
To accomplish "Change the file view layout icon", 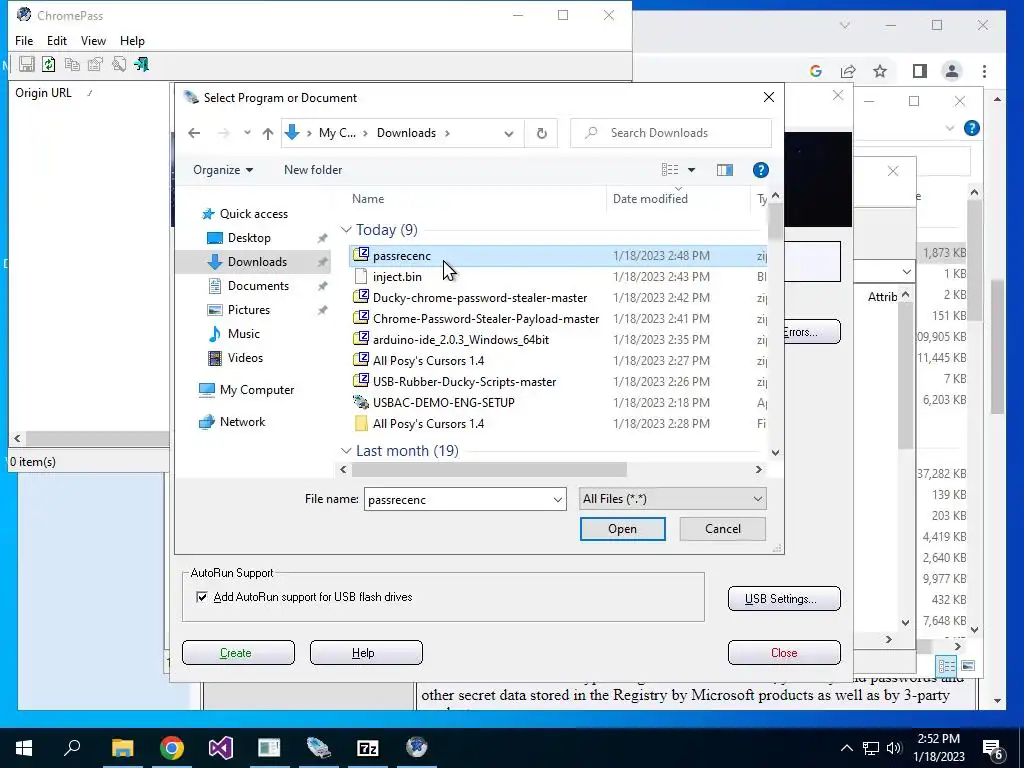I will coord(670,170).
